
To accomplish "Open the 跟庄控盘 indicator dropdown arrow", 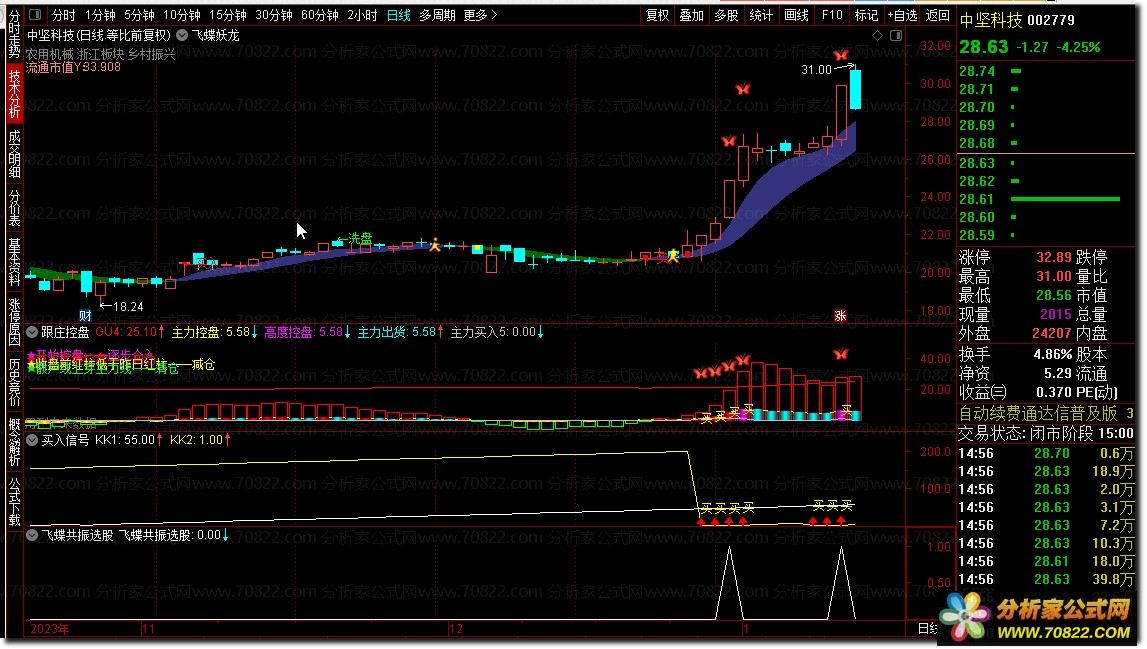I will pos(32,332).
